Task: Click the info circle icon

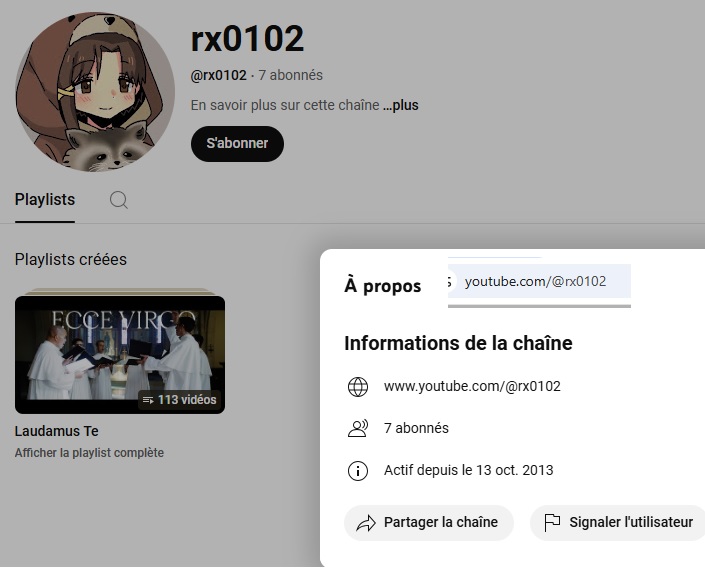Action: [358, 471]
